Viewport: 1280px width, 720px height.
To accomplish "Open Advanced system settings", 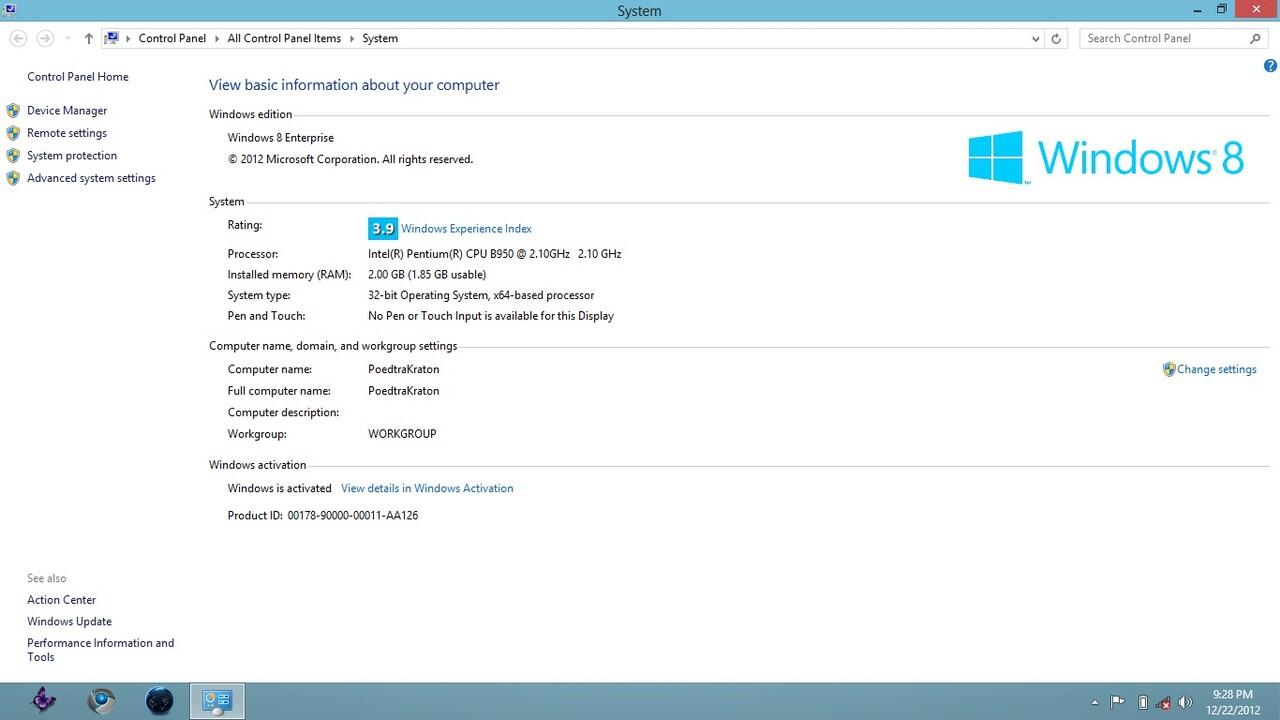I will click(91, 178).
